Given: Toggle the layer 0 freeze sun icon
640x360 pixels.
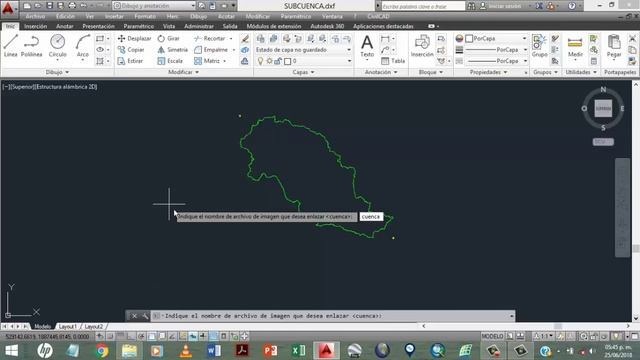Looking at the screenshot, I should 269,61.
